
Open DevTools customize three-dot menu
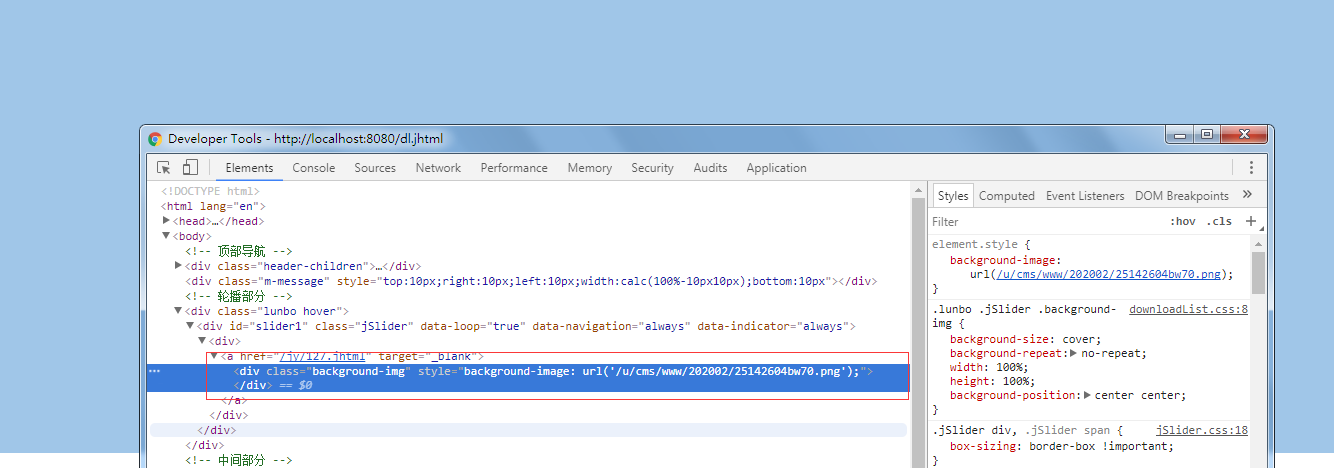click(1251, 168)
